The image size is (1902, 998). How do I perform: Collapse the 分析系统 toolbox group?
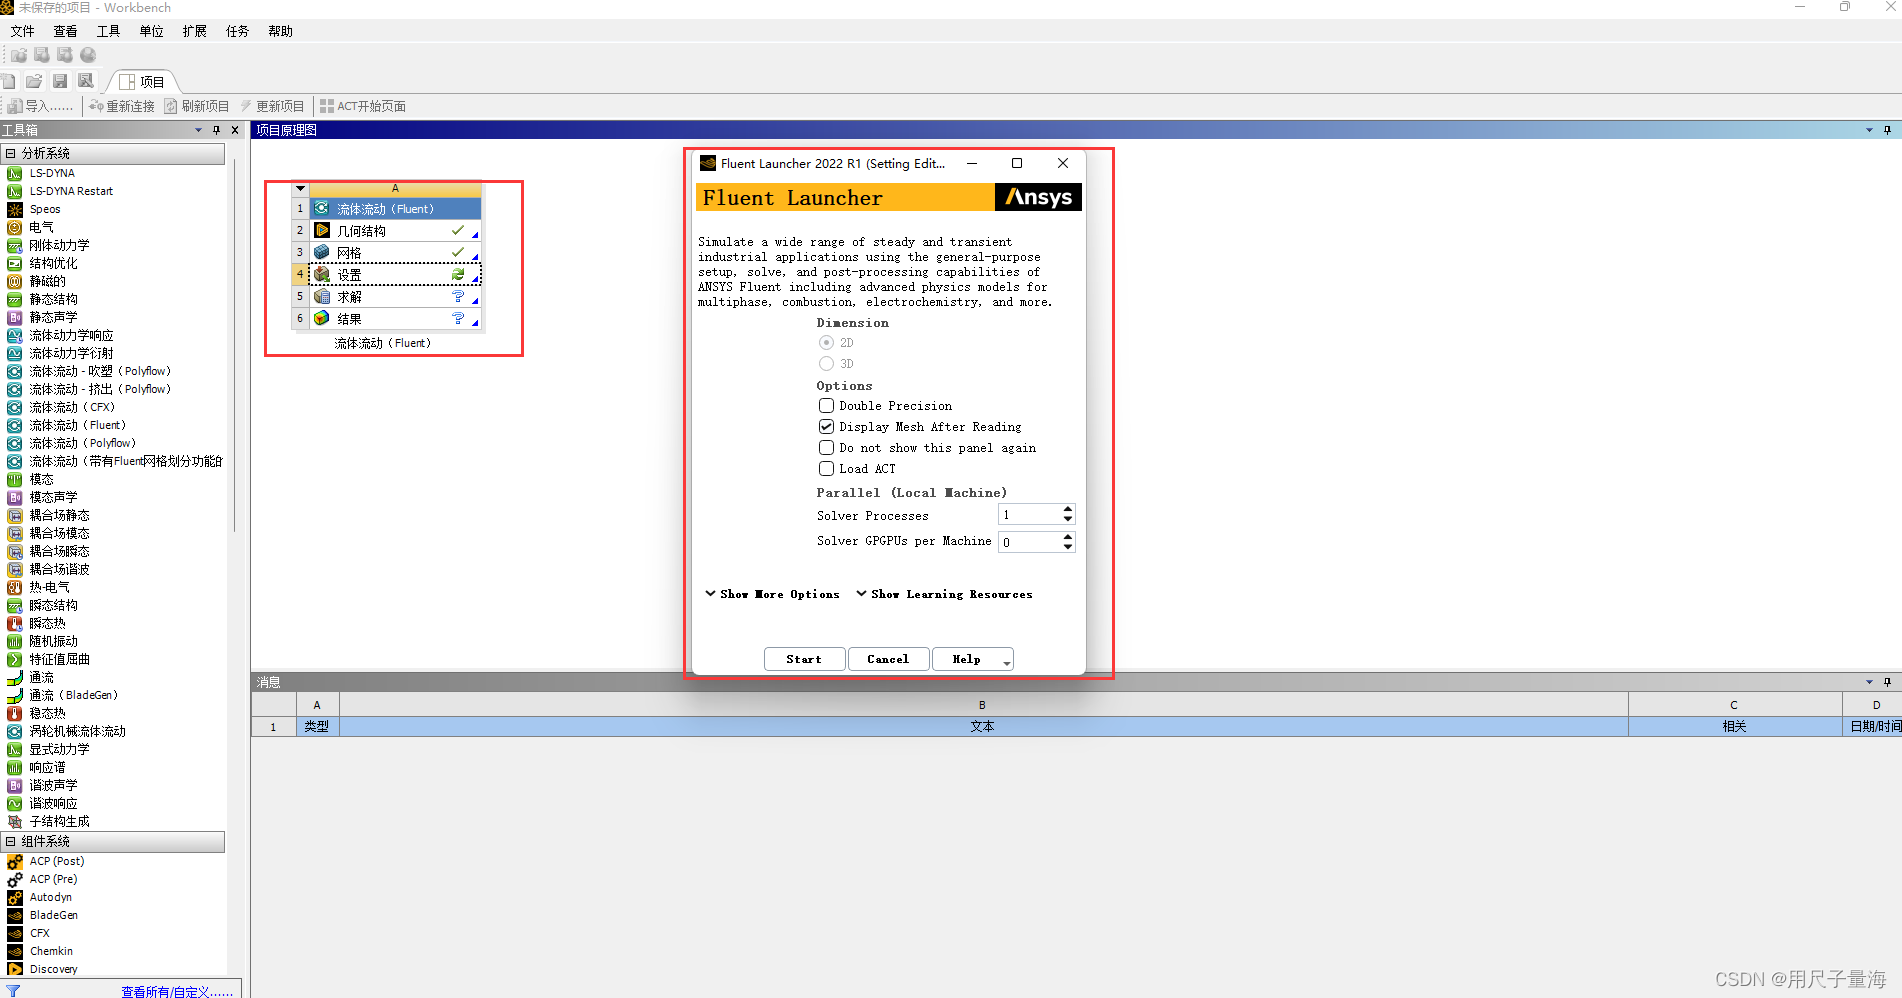(x=10, y=153)
